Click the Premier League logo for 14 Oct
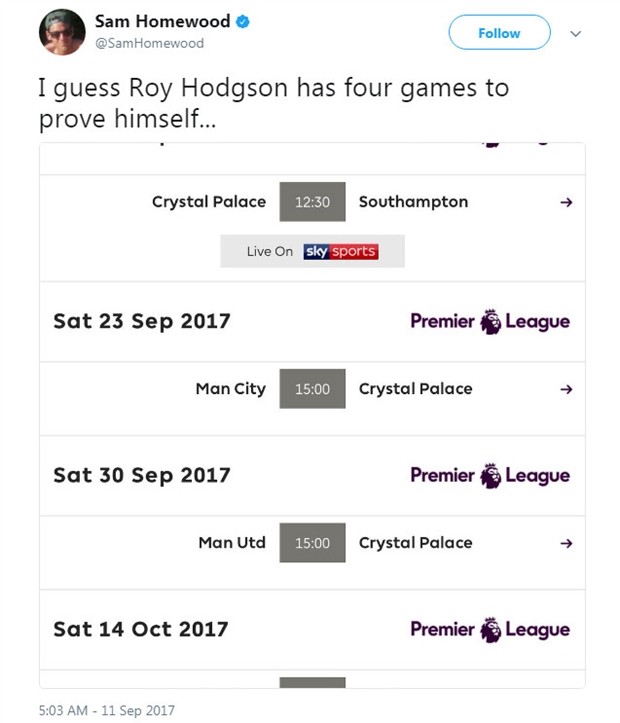This screenshot has width=620, height=723. point(490,630)
